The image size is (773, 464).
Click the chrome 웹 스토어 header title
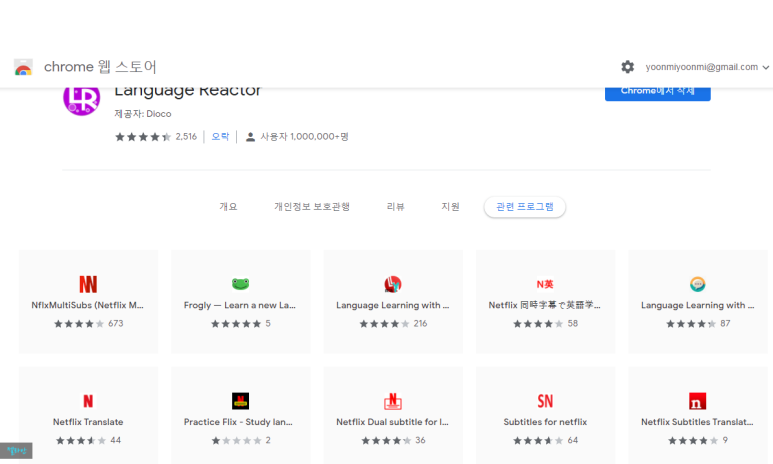click(100, 67)
